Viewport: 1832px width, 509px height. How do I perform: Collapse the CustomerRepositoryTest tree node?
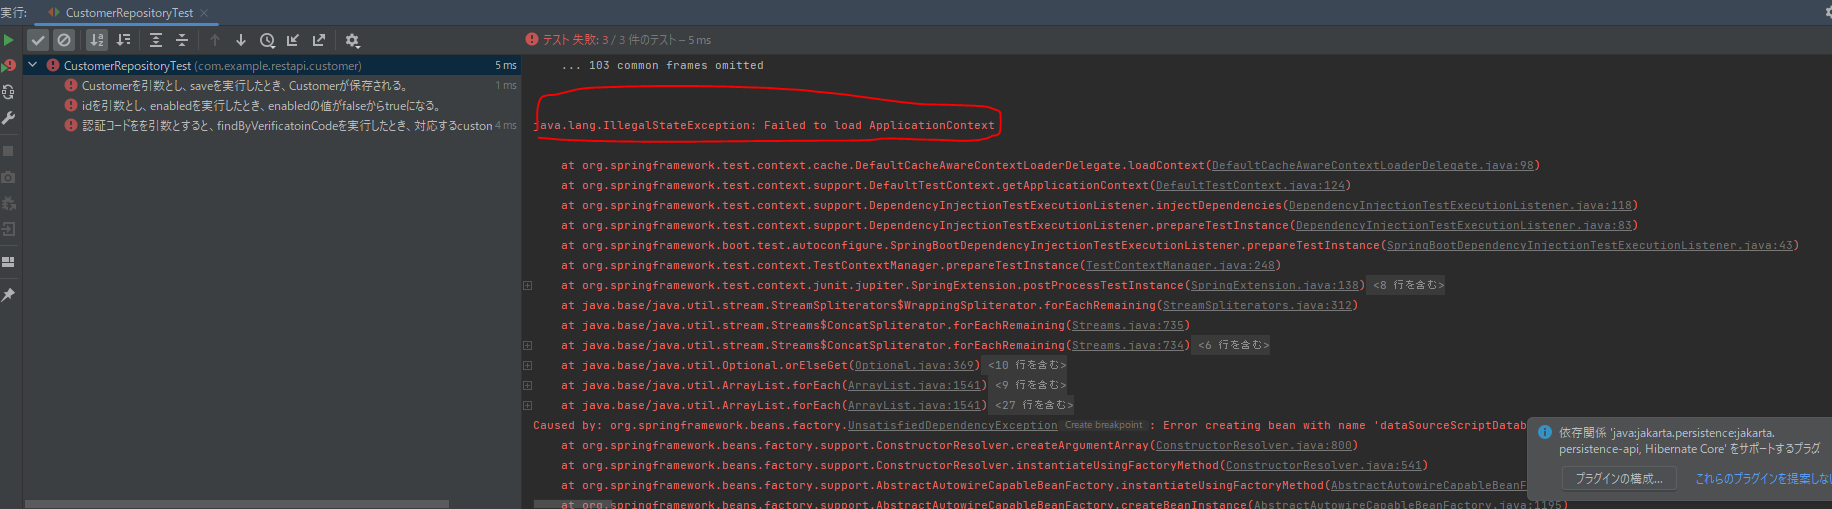[x=33, y=65]
